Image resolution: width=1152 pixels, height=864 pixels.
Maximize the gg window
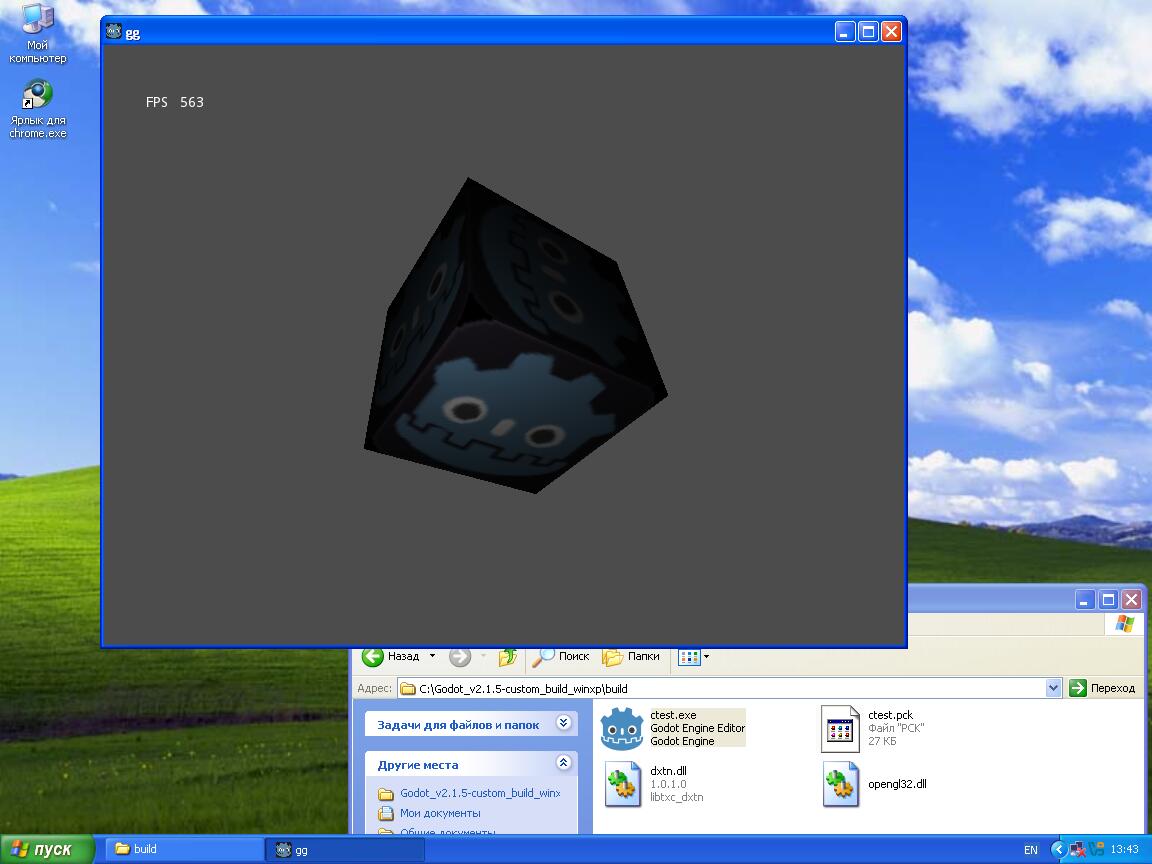[868, 32]
